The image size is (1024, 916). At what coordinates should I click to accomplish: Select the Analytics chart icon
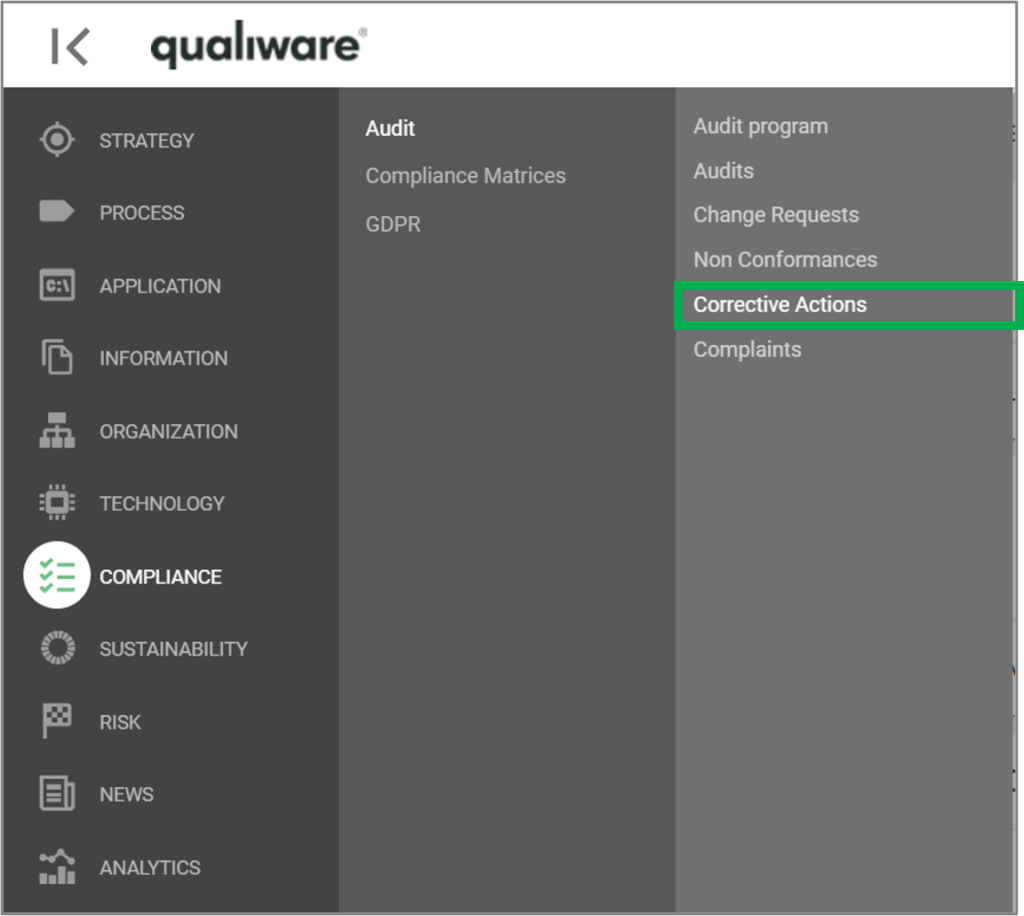[x=57, y=867]
